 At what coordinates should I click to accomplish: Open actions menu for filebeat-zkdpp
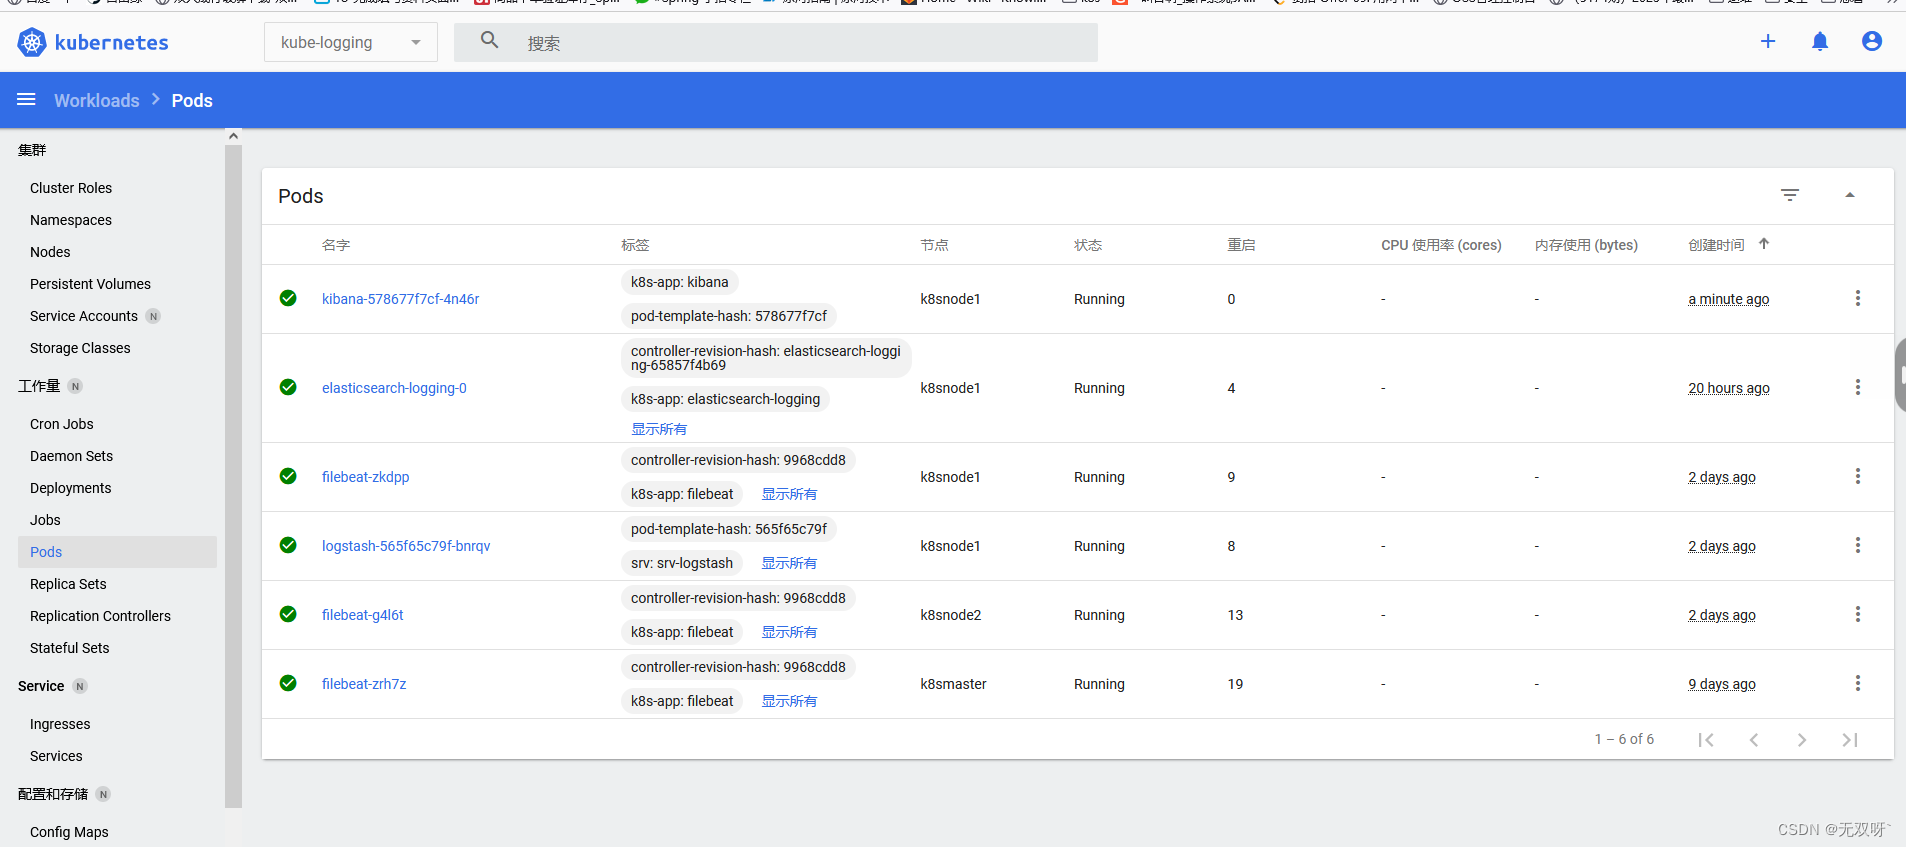tap(1858, 476)
